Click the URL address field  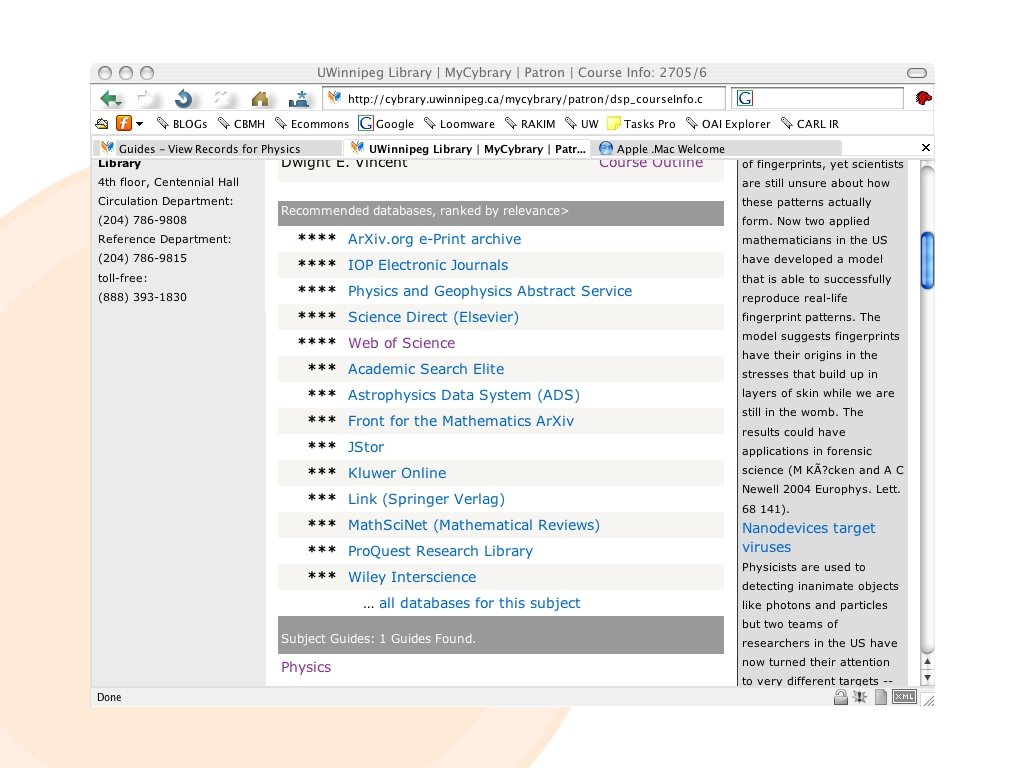tap(524, 99)
